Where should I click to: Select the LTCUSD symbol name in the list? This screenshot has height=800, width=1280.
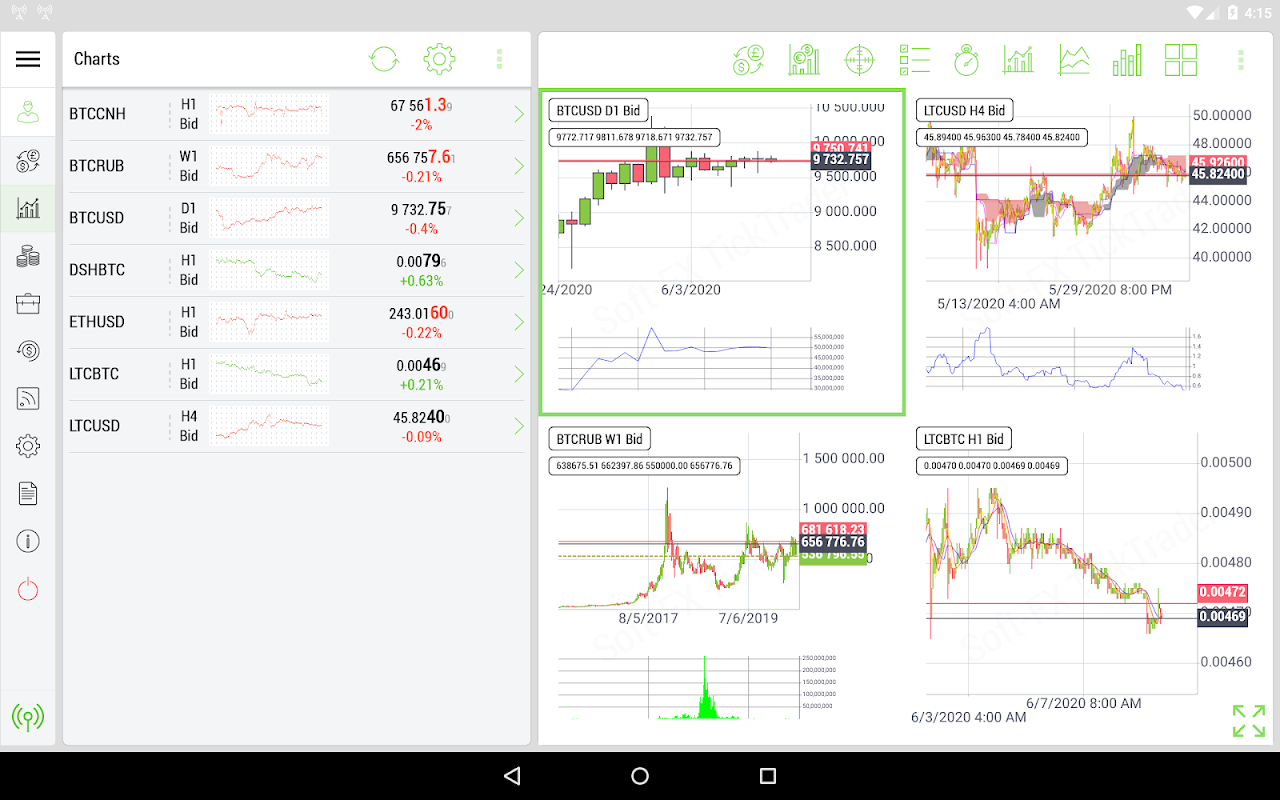tap(96, 426)
